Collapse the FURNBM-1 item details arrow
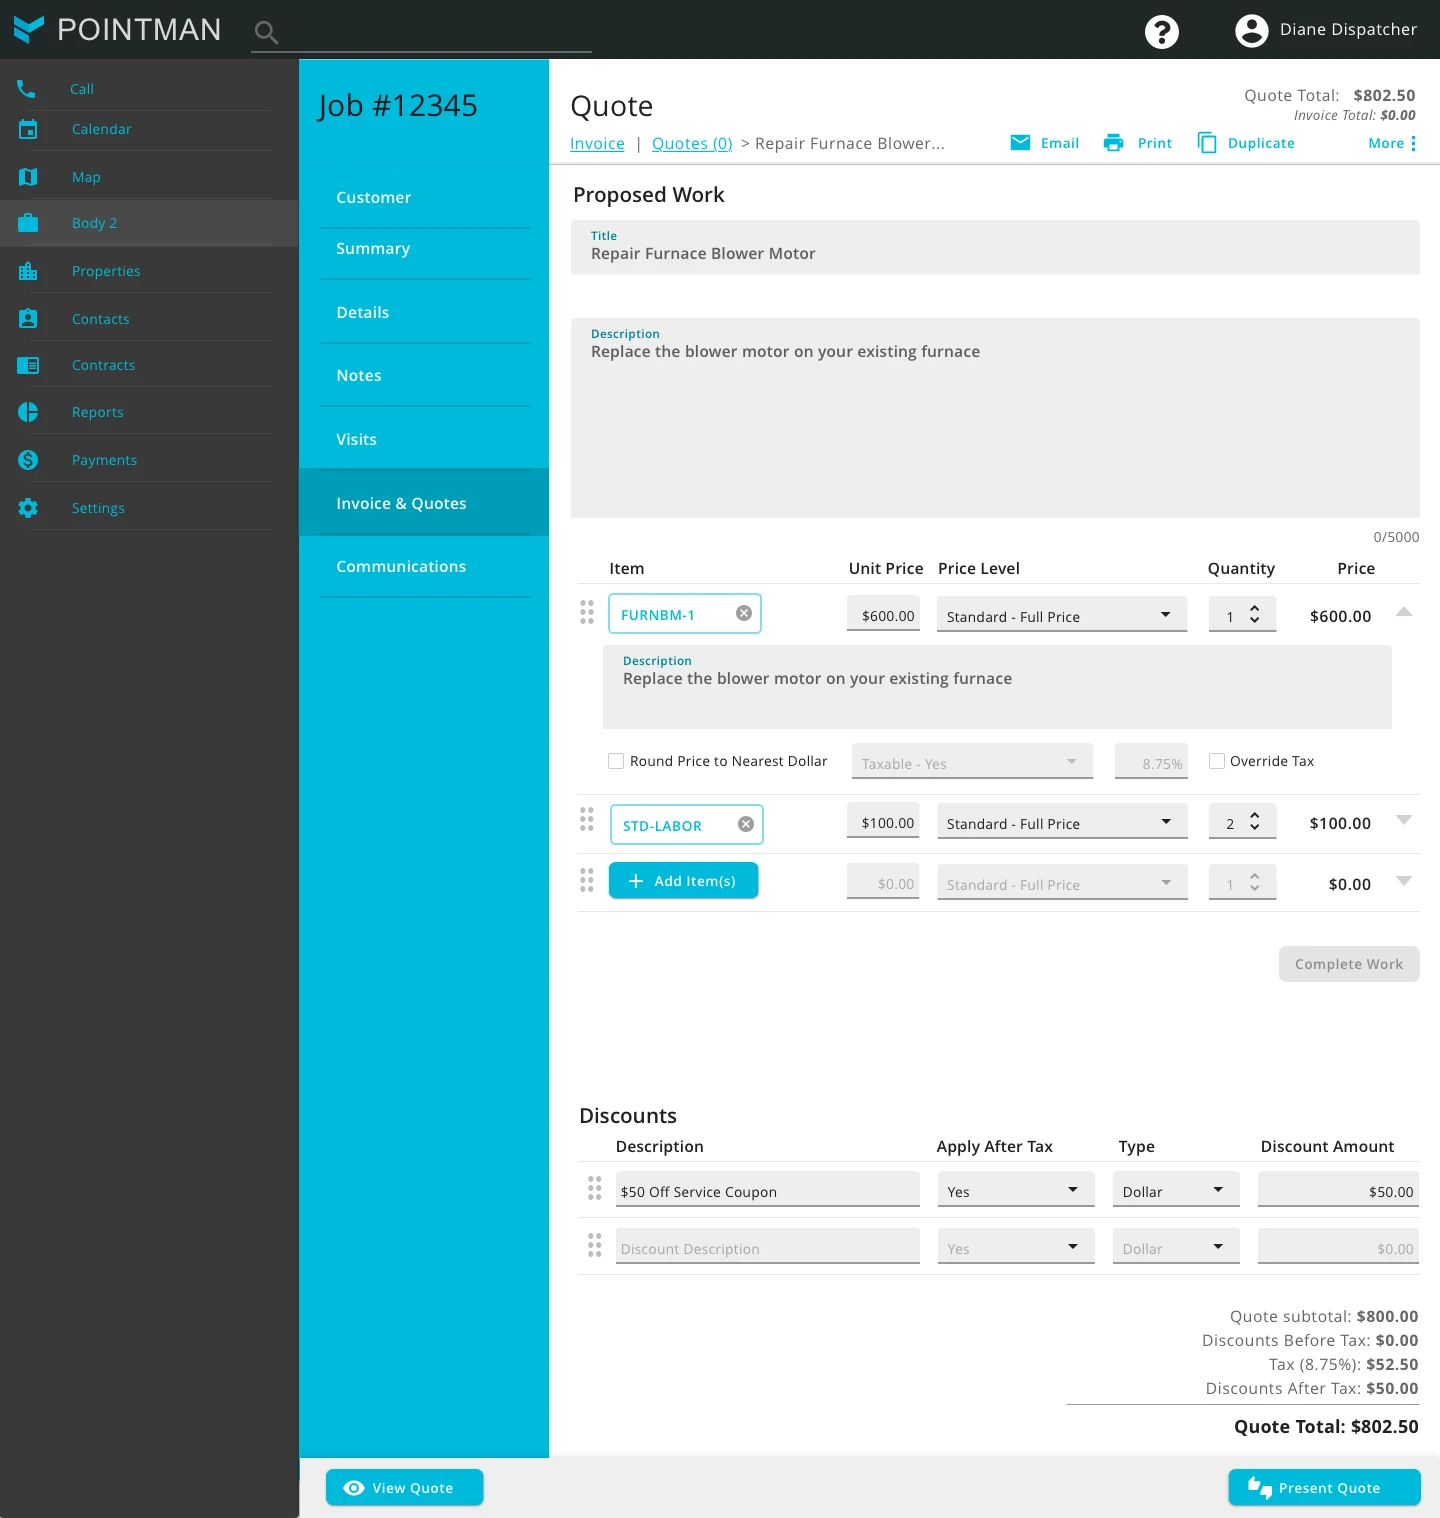Image resolution: width=1440 pixels, height=1518 pixels. tap(1404, 612)
